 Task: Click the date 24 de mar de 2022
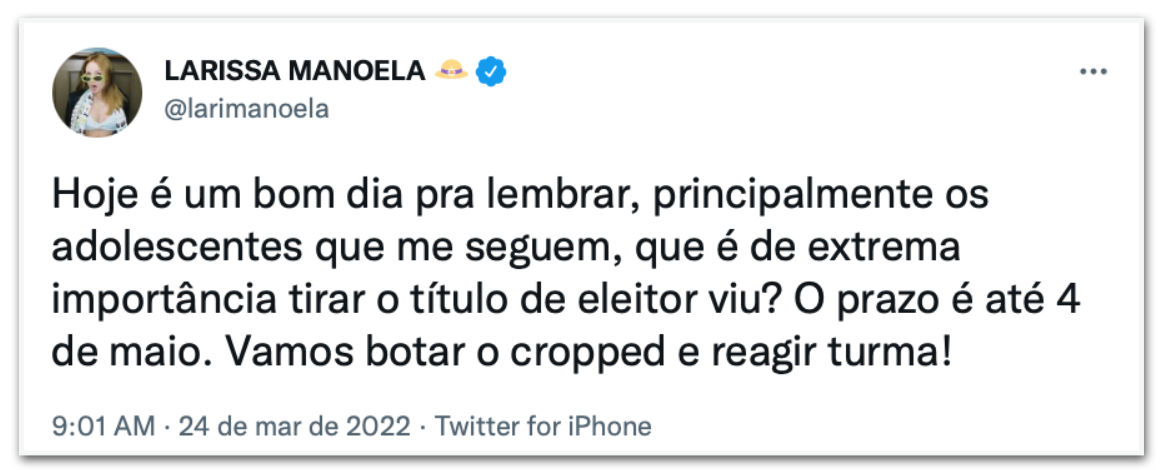click(x=294, y=427)
